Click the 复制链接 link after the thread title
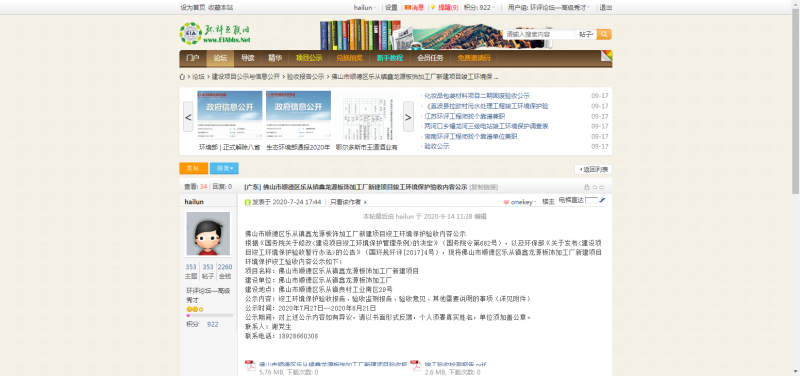 484,187
